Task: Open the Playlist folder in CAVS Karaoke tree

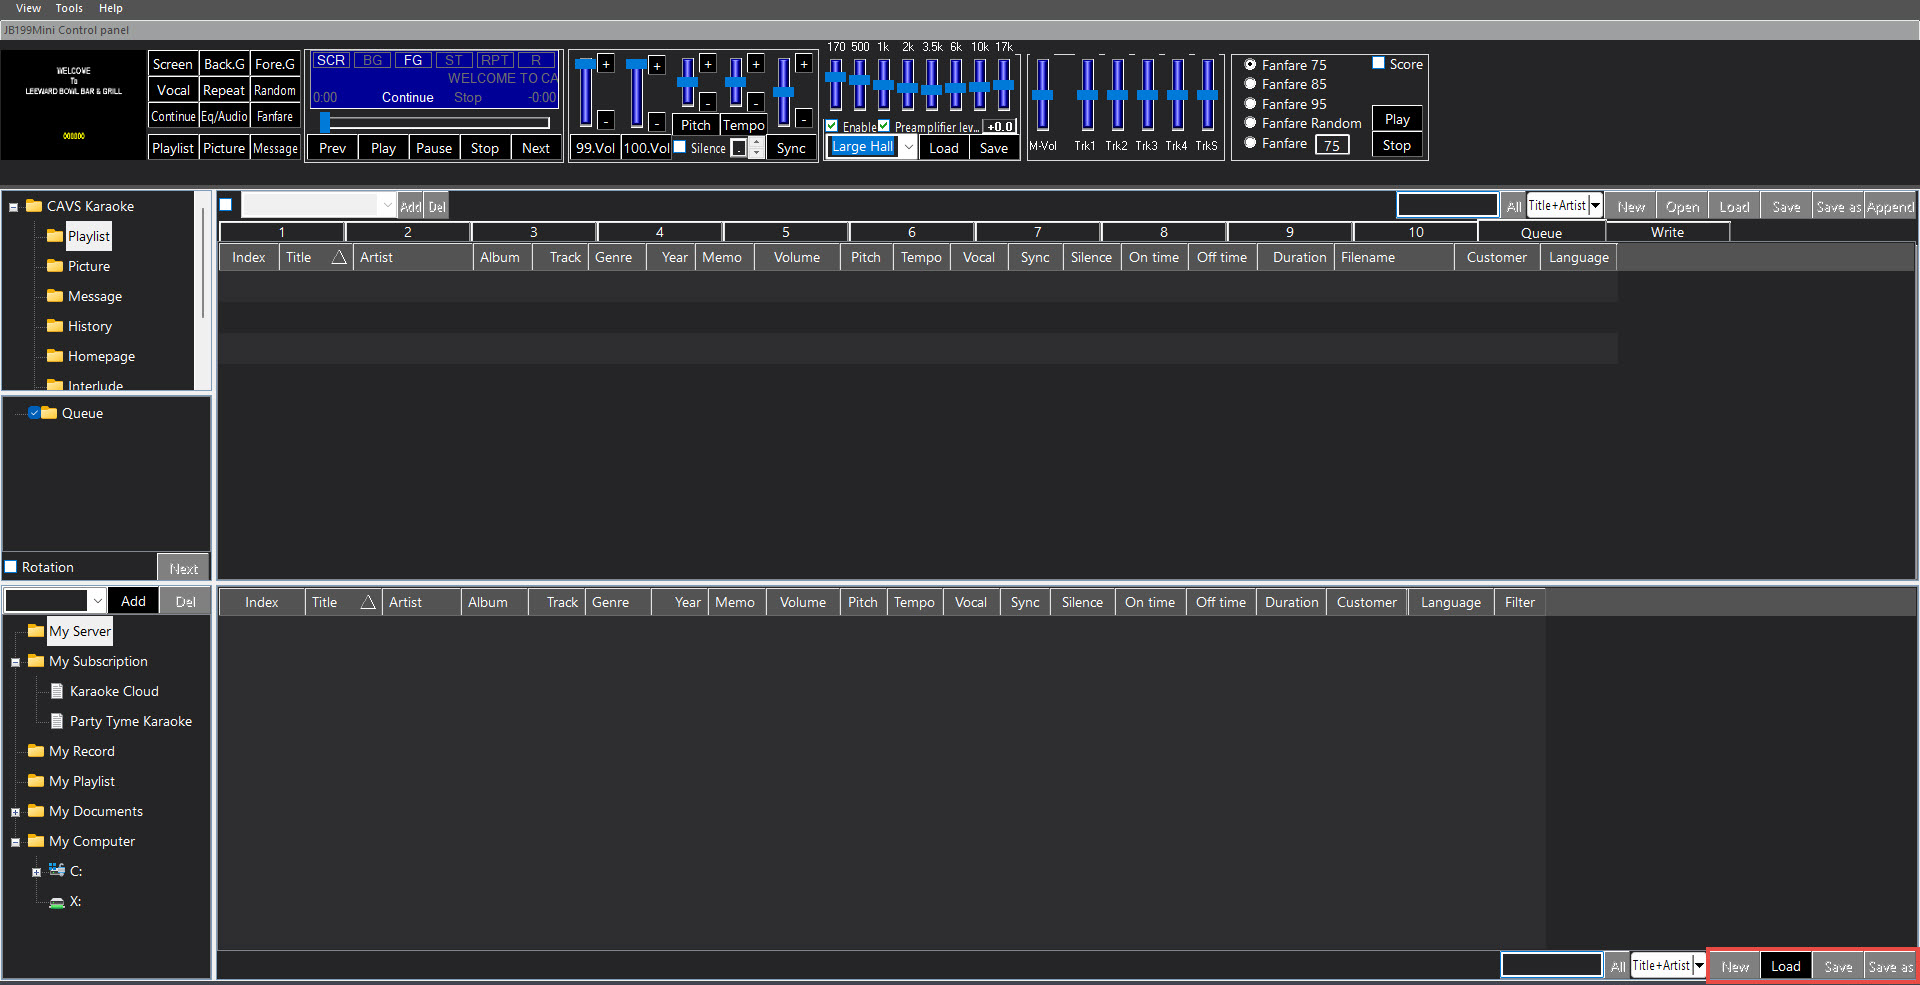Action: pyautogui.click(x=88, y=236)
